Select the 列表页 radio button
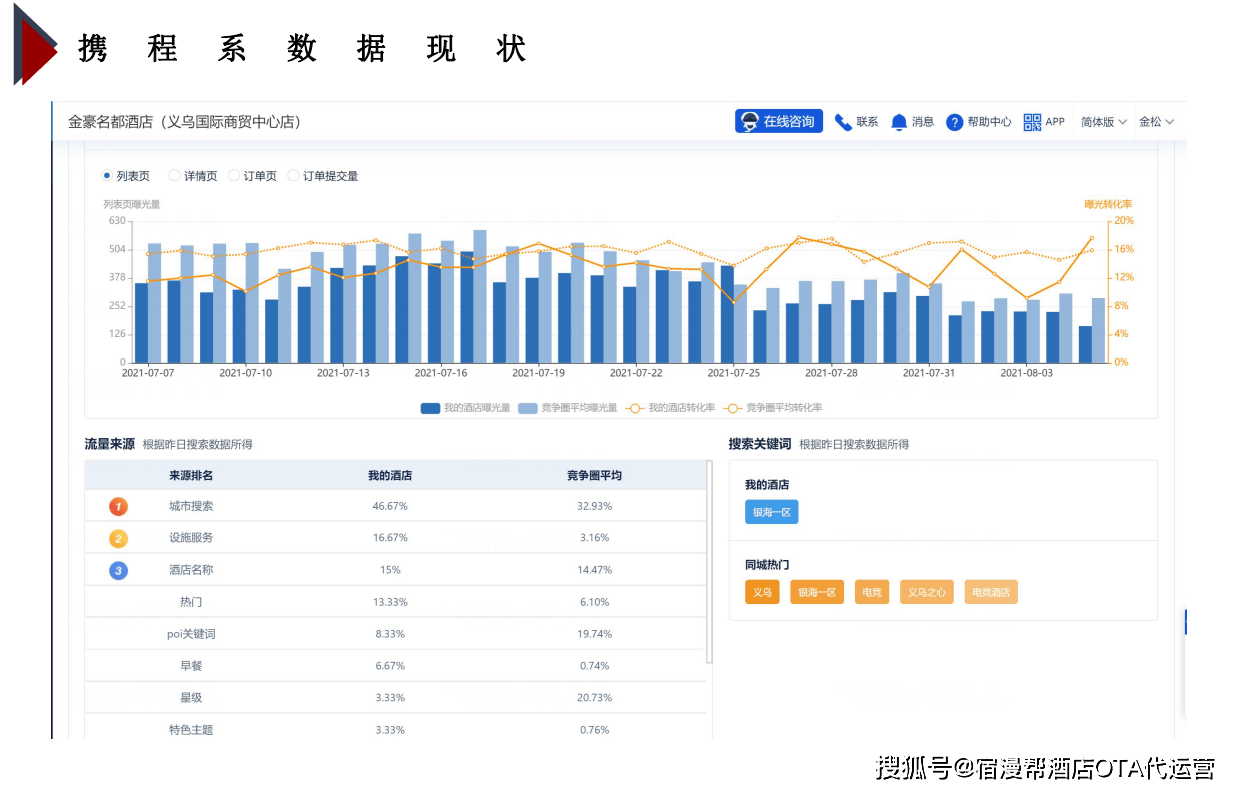The image size is (1244, 794). click(x=107, y=176)
